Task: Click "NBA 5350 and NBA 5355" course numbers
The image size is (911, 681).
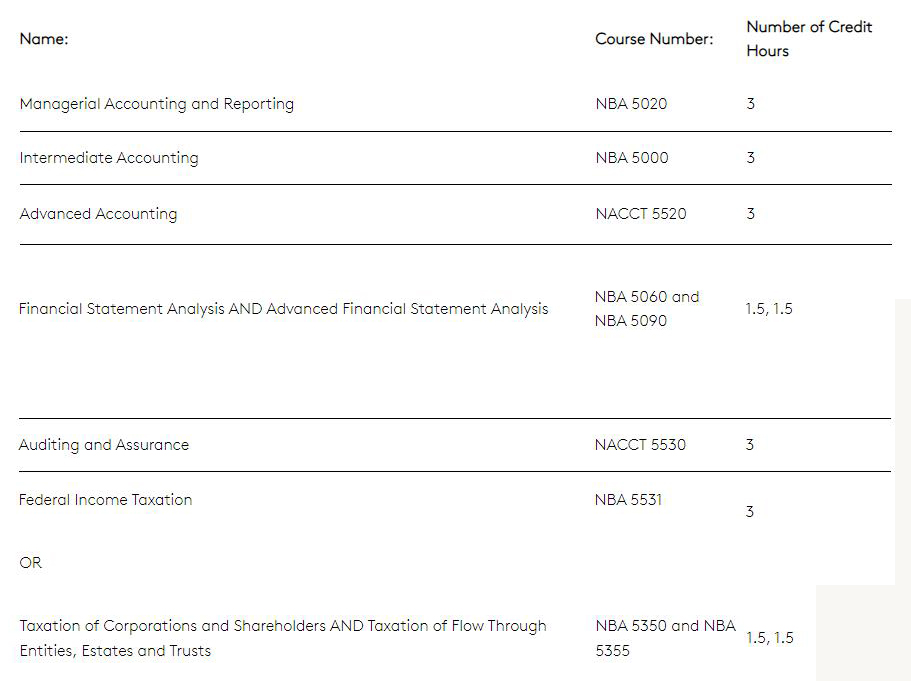Action: [664, 638]
